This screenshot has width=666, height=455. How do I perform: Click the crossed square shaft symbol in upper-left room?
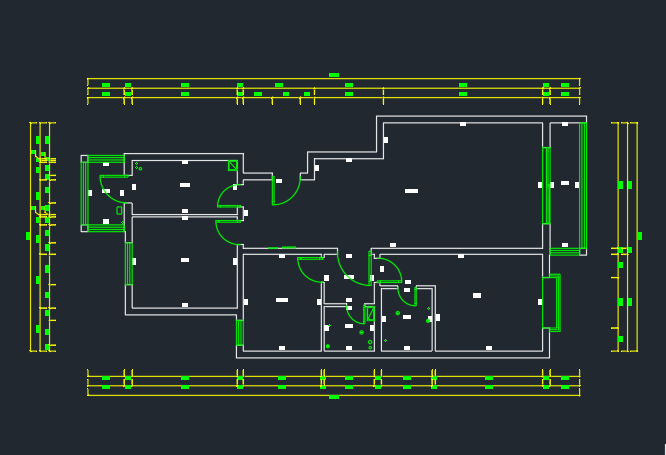[x=233, y=166]
